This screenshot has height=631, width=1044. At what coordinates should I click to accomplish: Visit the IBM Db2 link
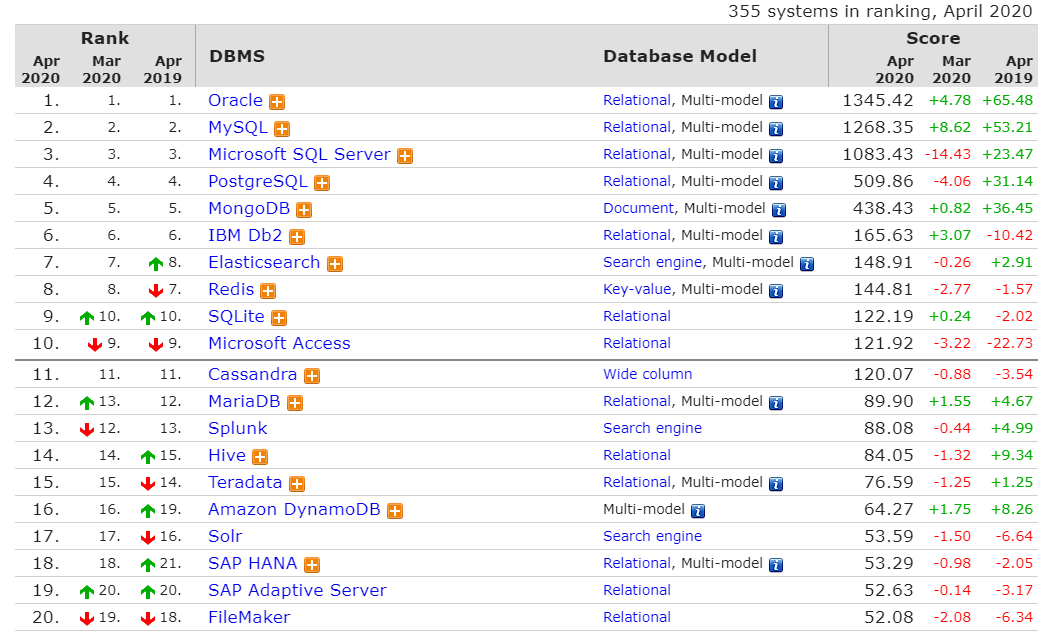(x=245, y=236)
